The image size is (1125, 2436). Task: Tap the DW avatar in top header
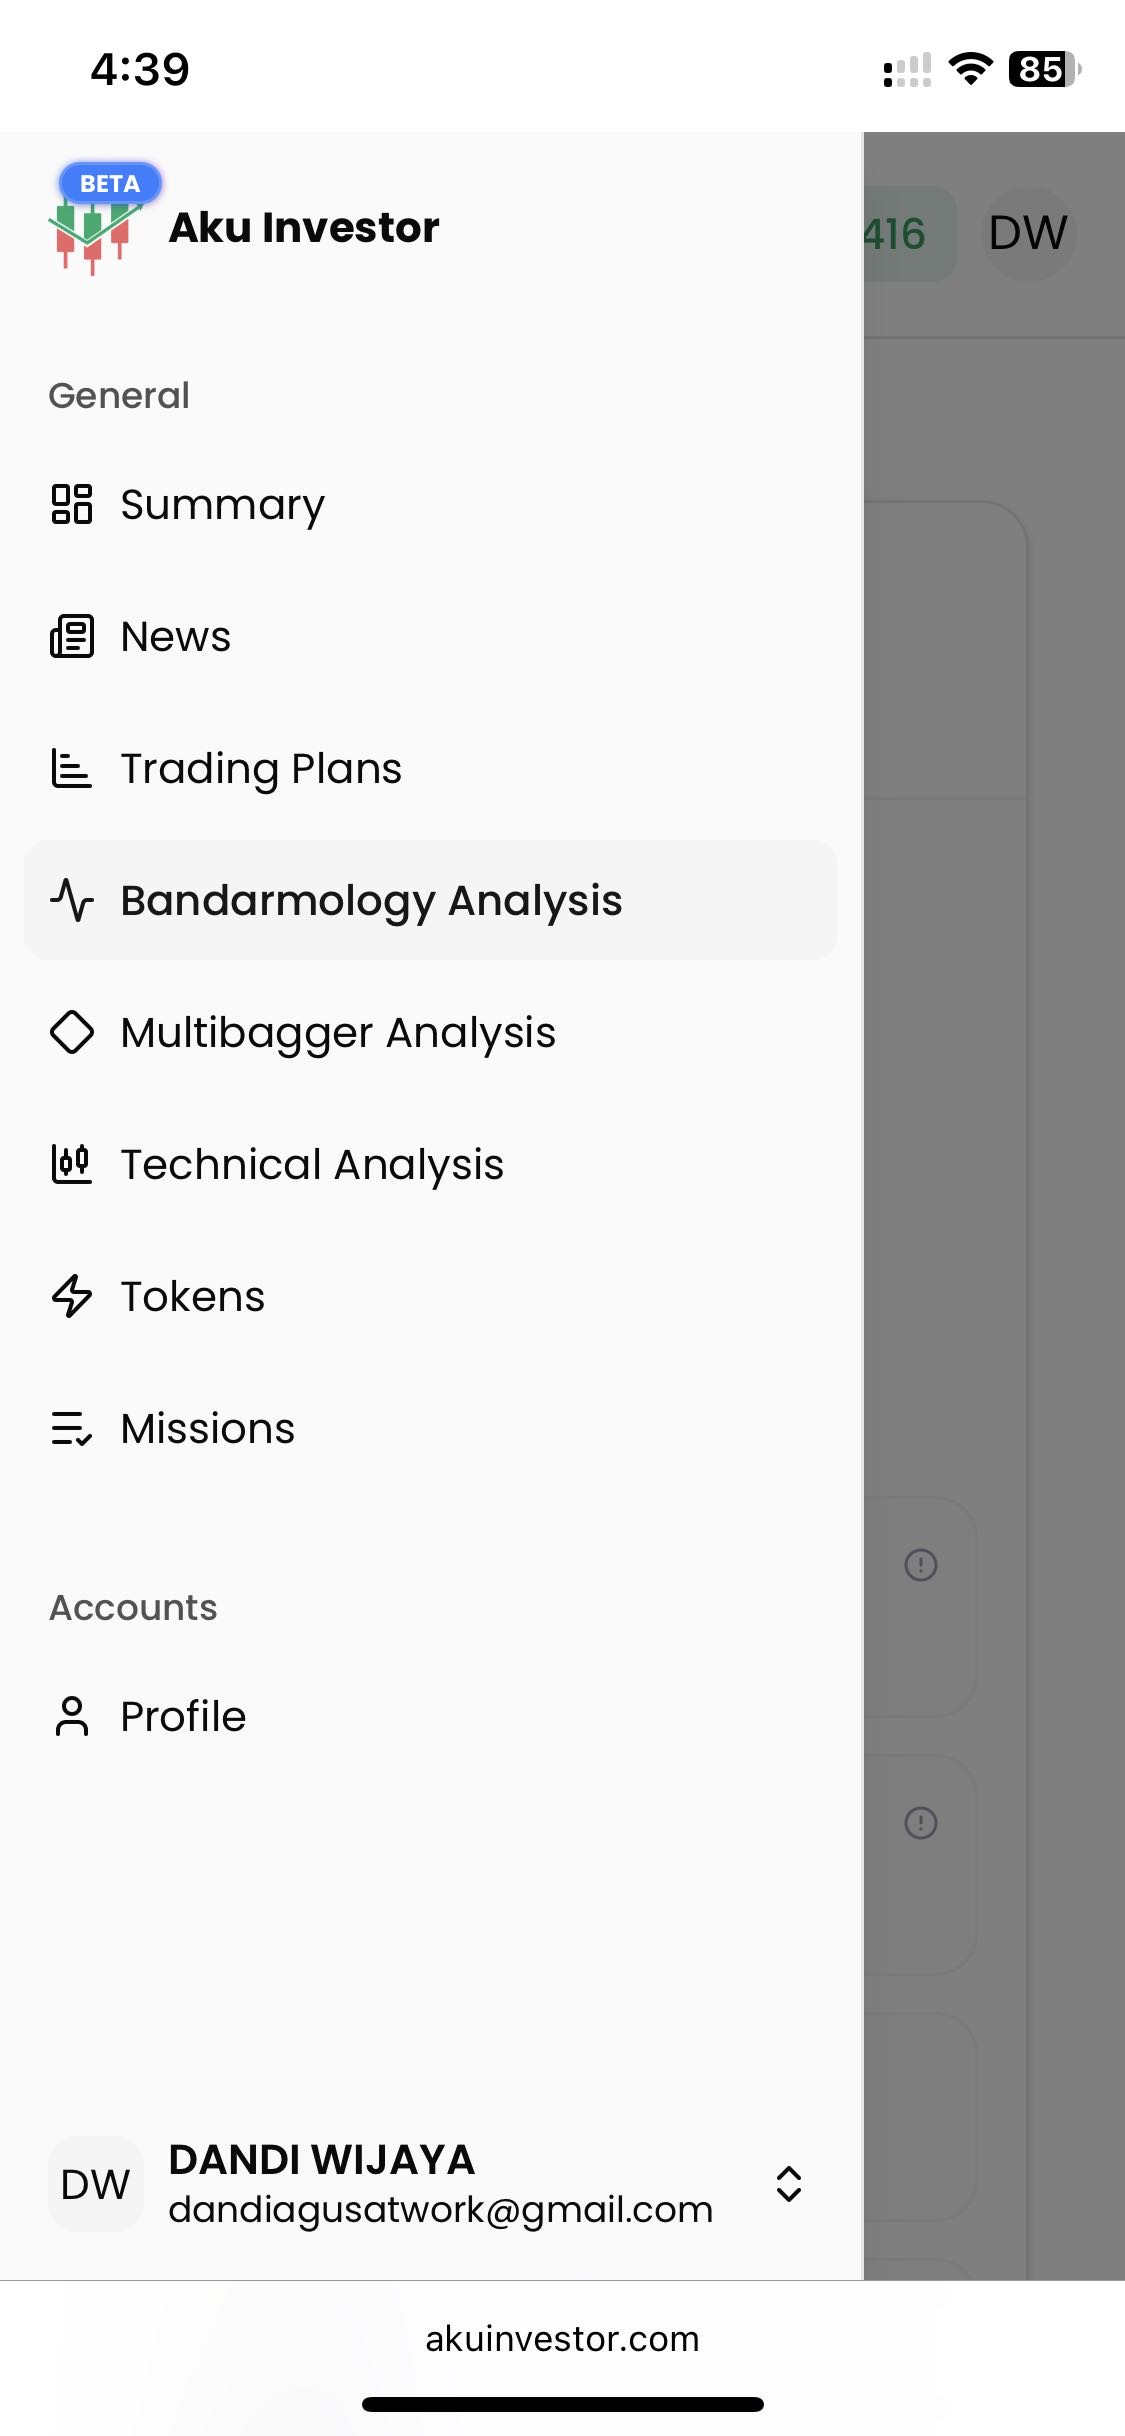tap(1028, 233)
